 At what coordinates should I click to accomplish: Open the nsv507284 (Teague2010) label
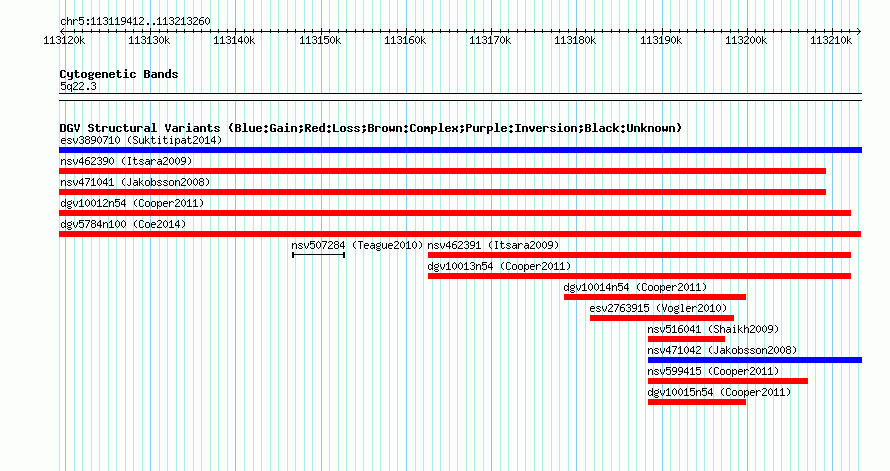pos(357,245)
